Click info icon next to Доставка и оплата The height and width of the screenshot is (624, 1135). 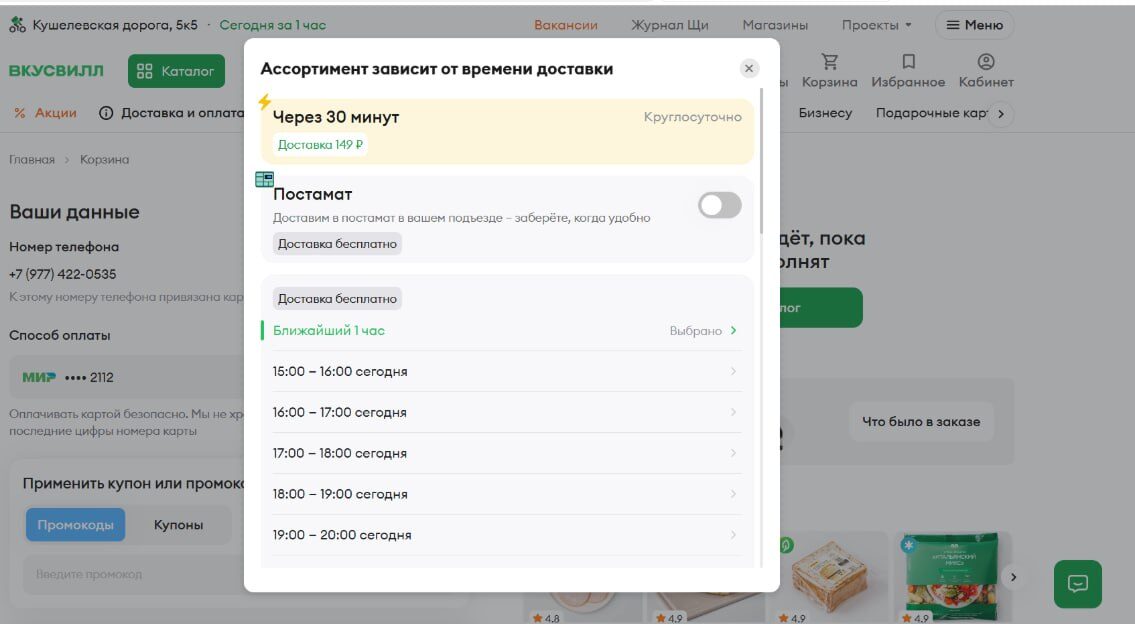tap(106, 113)
